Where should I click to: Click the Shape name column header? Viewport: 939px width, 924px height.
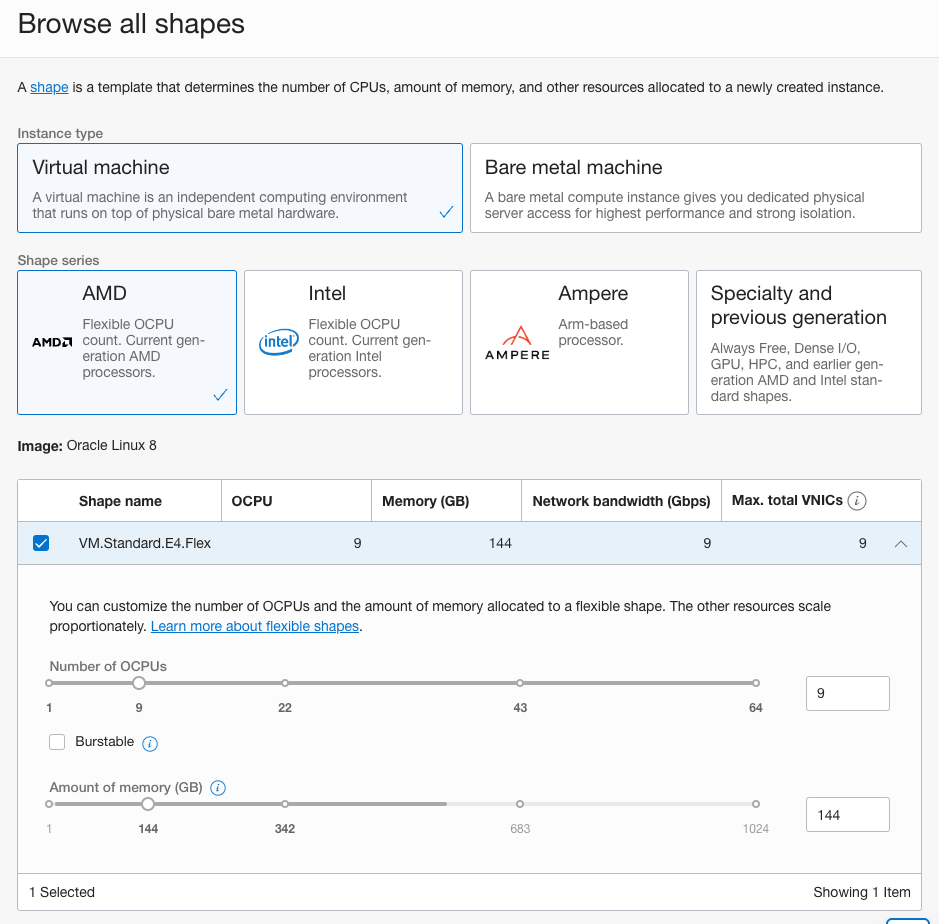pyautogui.click(x=120, y=501)
